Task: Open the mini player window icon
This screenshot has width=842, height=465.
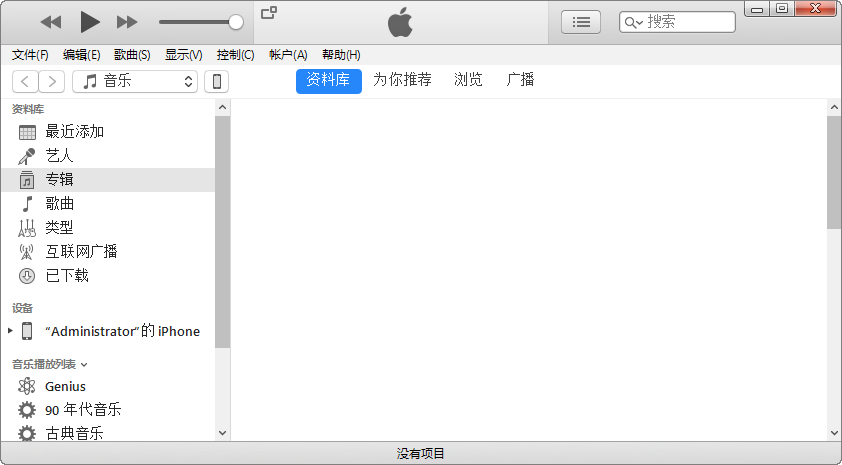Action: coord(269,12)
